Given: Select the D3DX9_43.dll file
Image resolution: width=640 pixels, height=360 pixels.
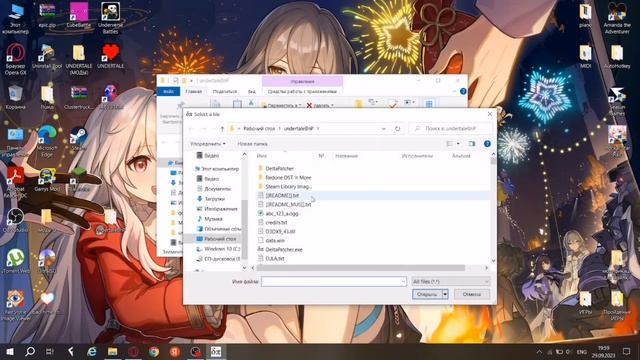Looking at the screenshot, I should click(276, 231).
